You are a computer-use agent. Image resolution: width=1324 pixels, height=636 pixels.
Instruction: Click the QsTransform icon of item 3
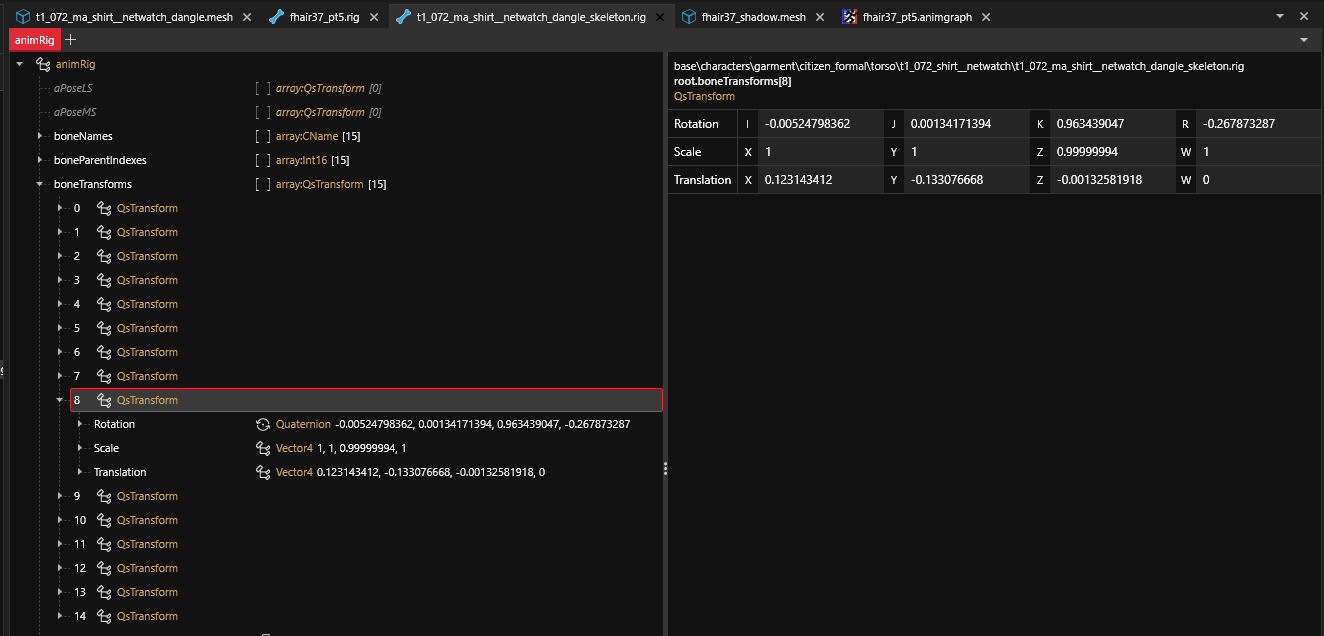(104, 280)
